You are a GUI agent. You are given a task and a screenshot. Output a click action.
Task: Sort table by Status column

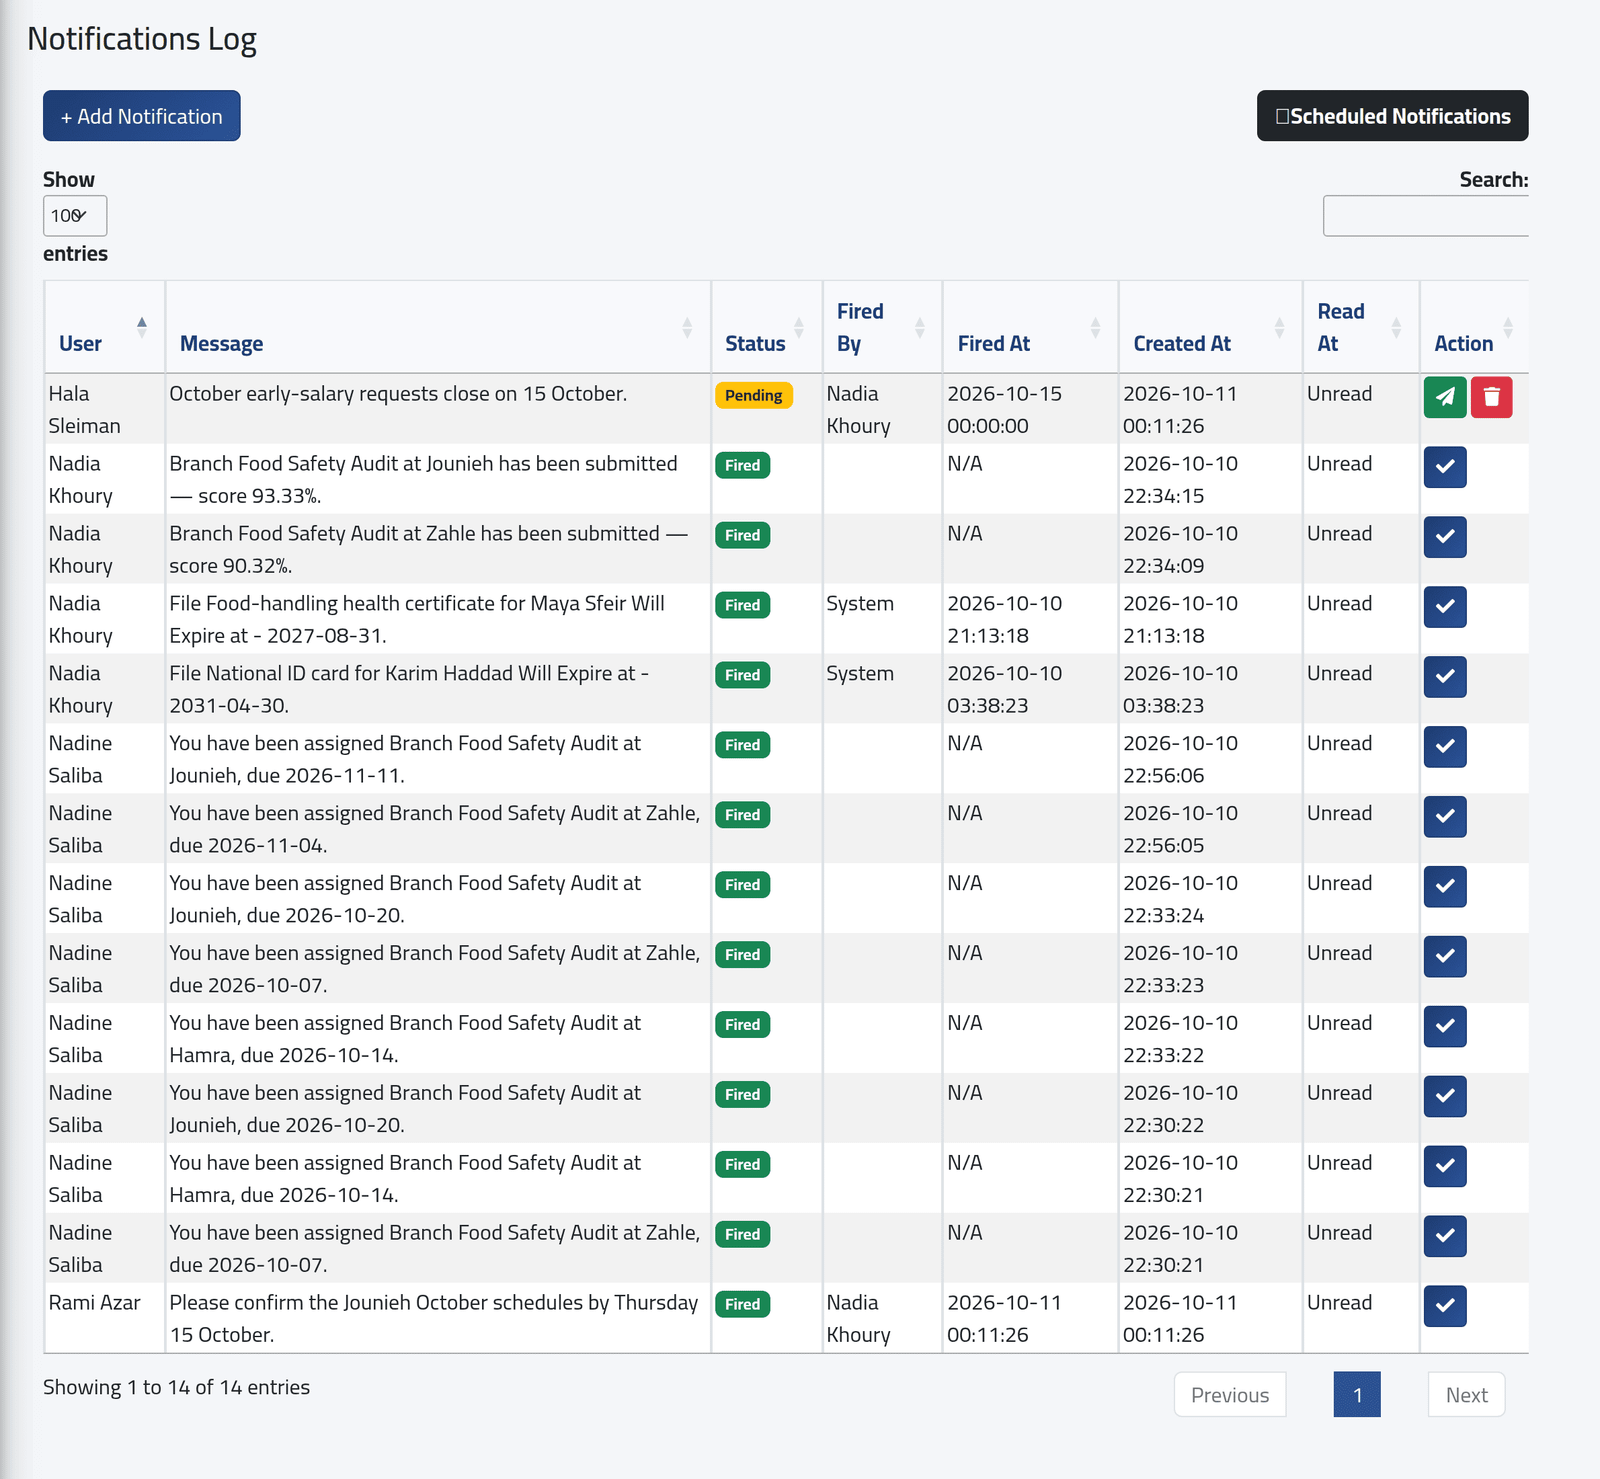point(766,327)
